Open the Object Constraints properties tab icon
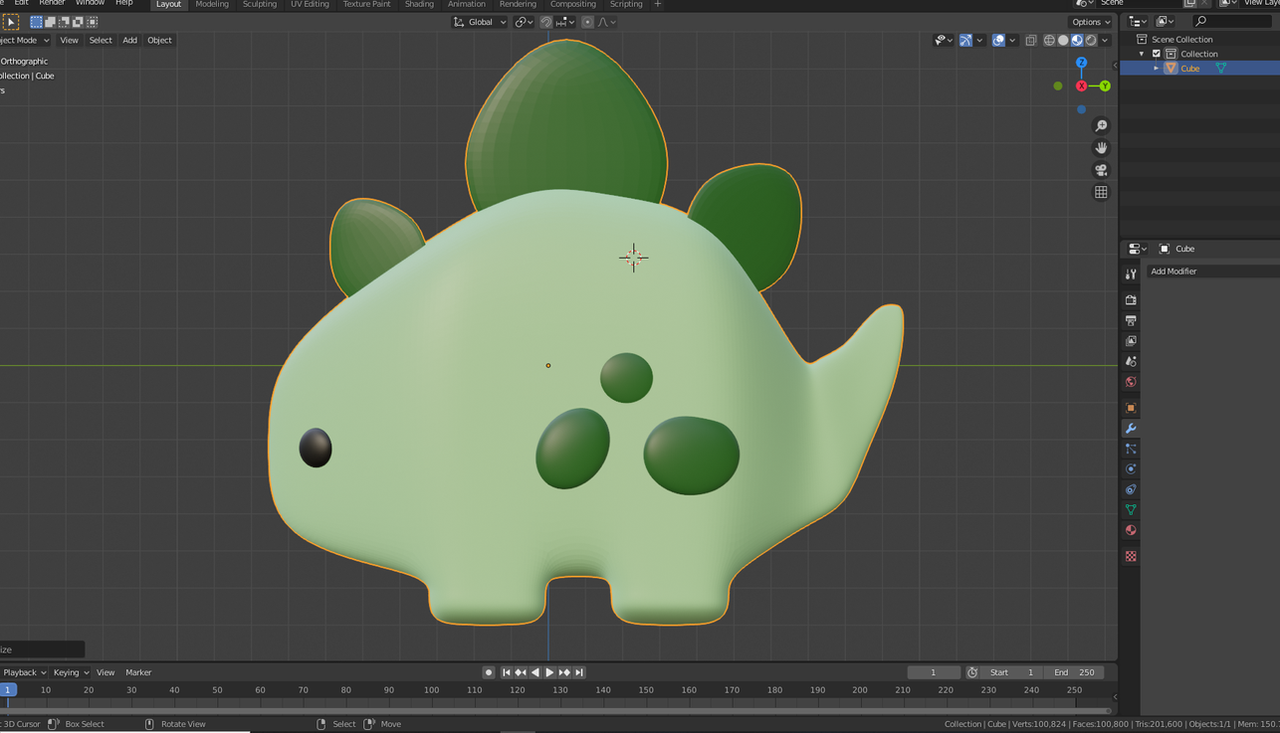 [1131, 490]
